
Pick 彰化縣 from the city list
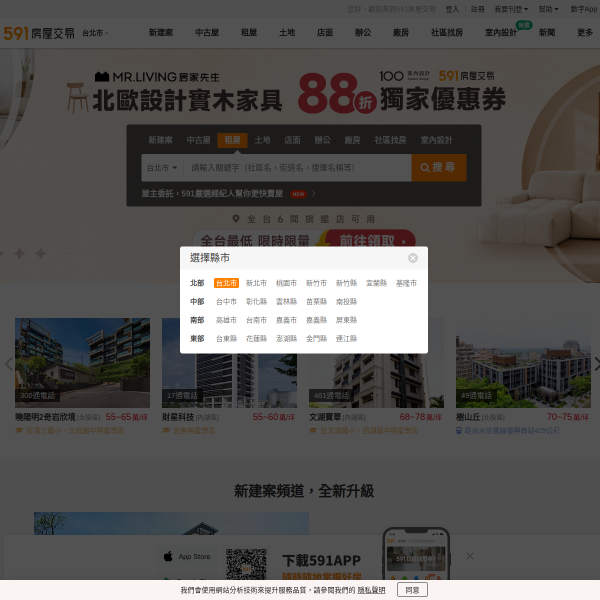point(256,302)
